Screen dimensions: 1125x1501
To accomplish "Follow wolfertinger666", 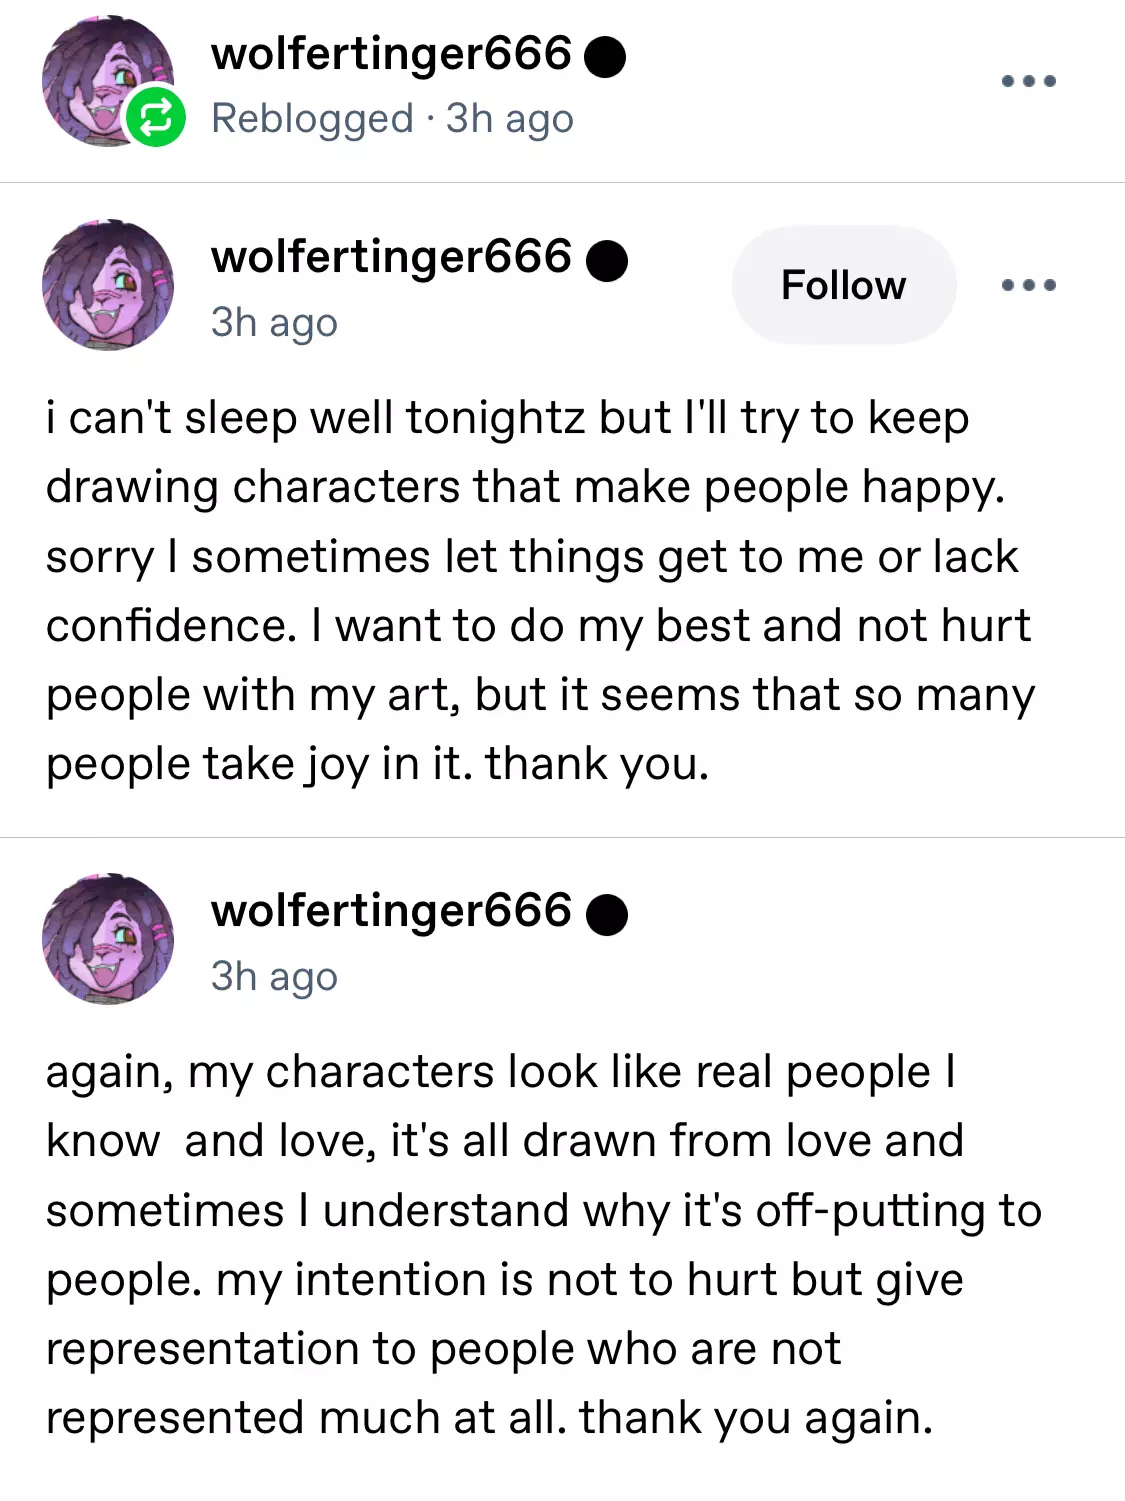I will [843, 285].
